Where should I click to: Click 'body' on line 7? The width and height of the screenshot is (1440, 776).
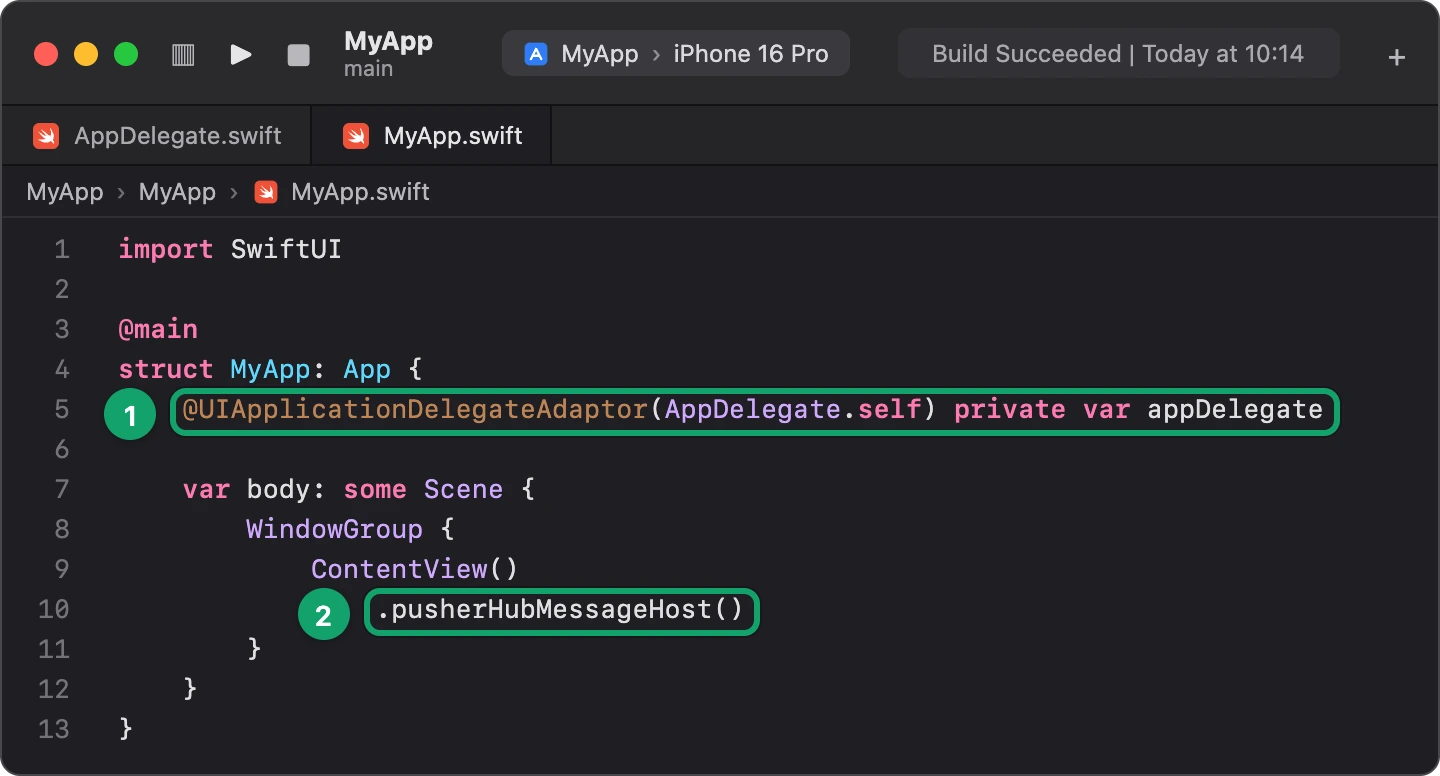click(279, 489)
